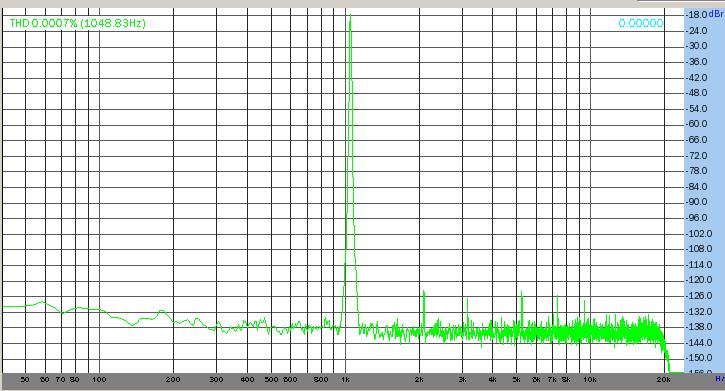Select the -72.0 level axis label

tap(696, 155)
